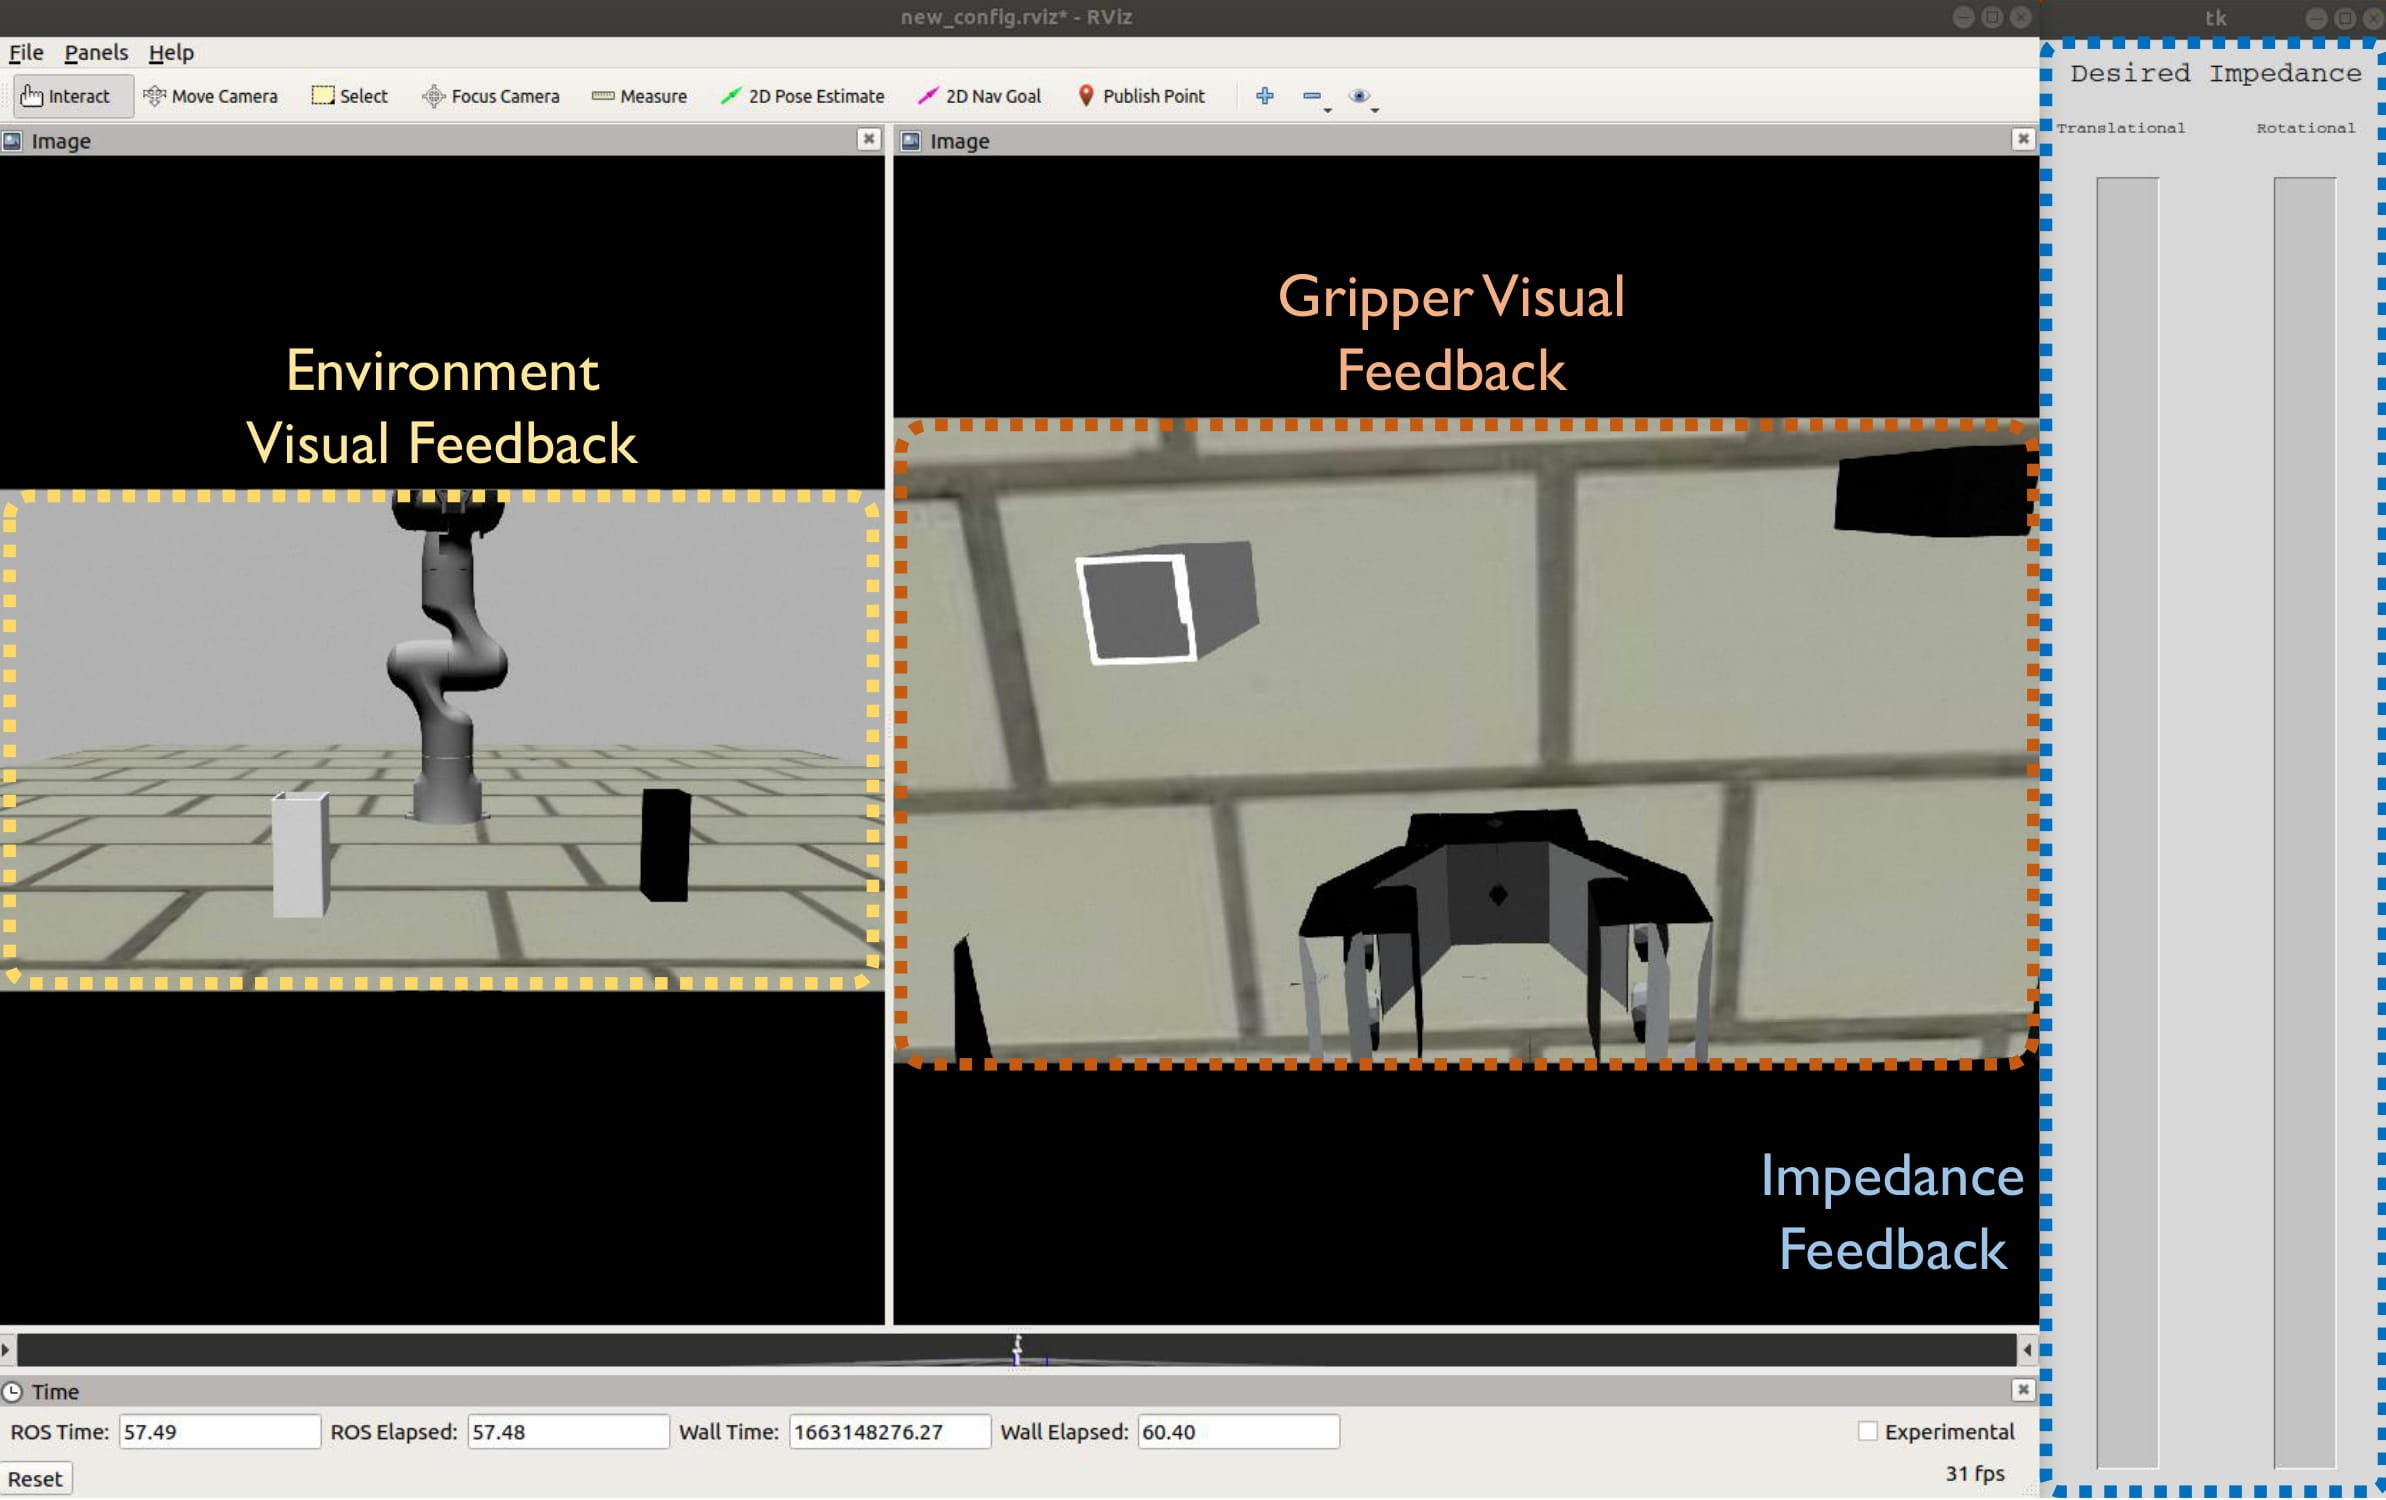Choose the Select tool
Image resolution: width=2386 pixels, height=1500 pixels.
[x=349, y=96]
